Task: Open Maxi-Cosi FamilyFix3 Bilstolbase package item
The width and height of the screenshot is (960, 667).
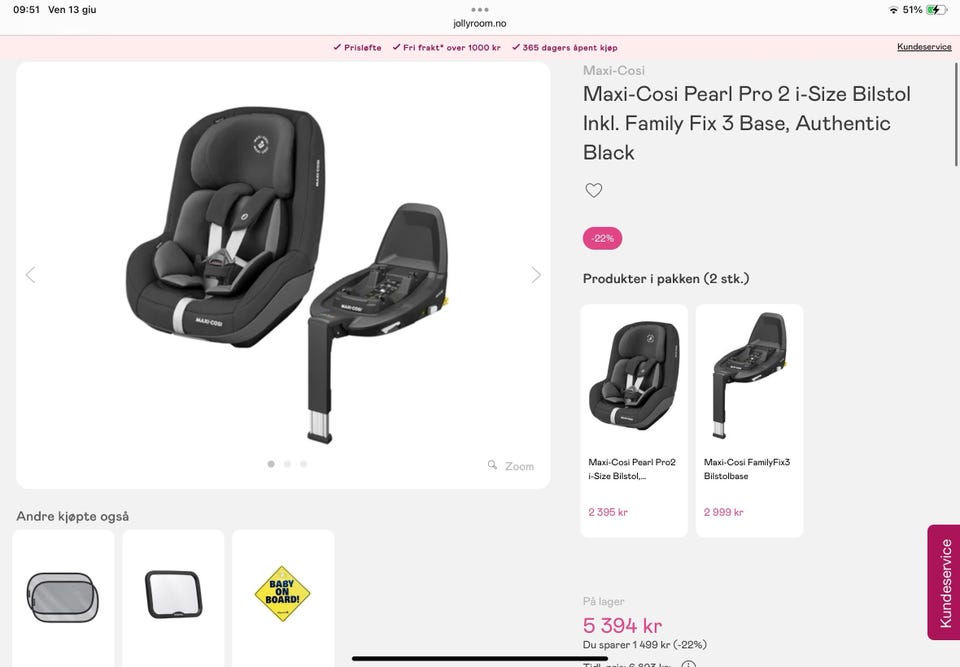Action: [749, 420]
